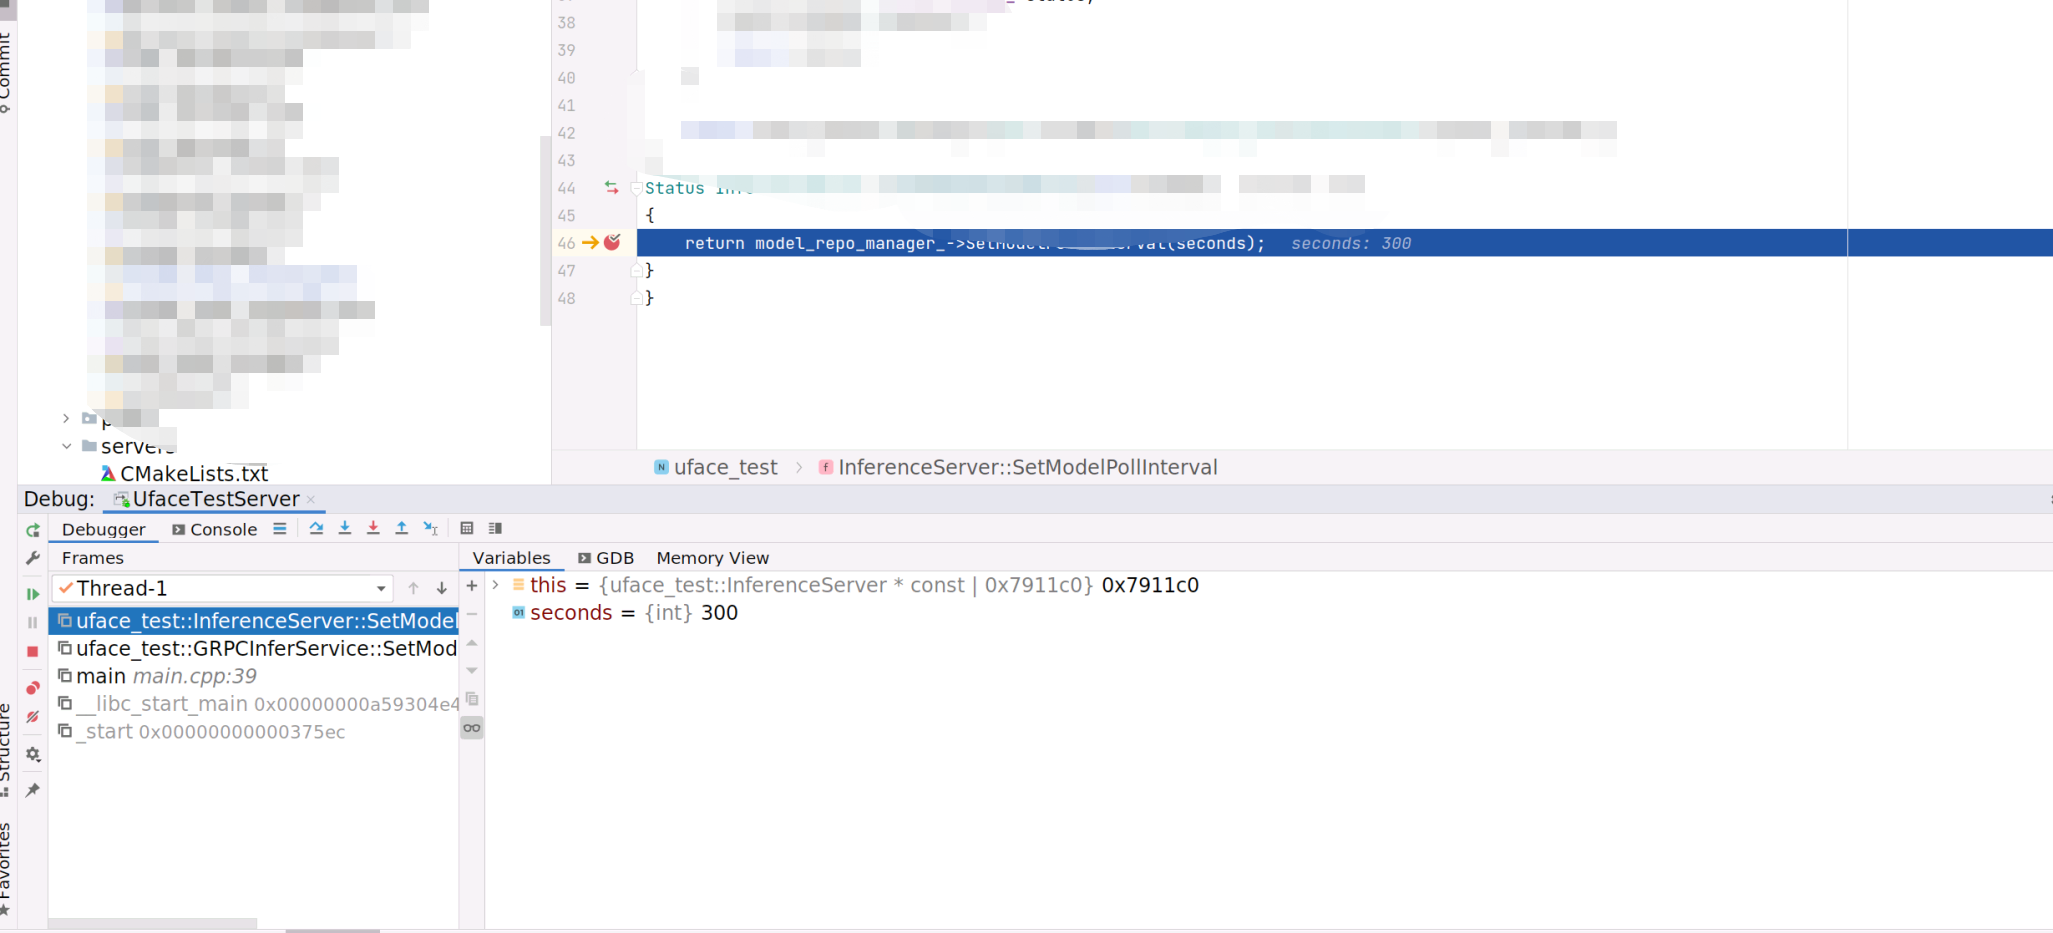Collapse the servers folder in project tree

[66, 446]
